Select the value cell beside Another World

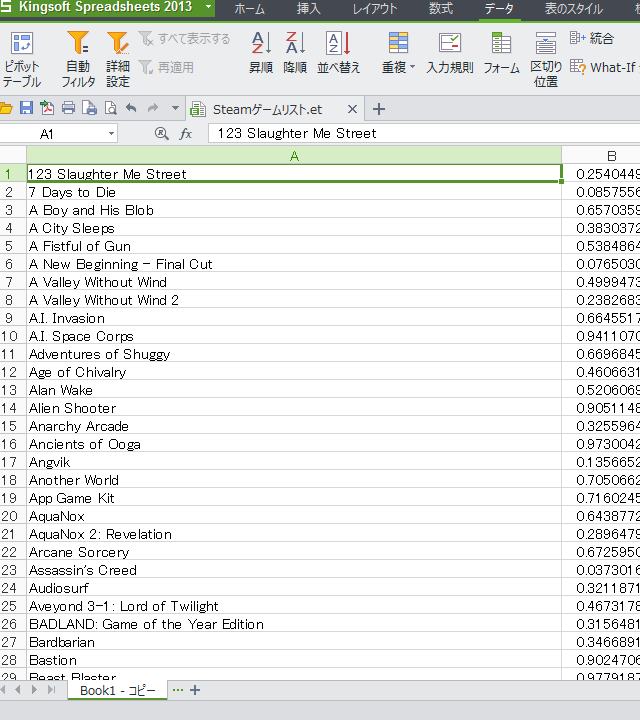[601, 480]
